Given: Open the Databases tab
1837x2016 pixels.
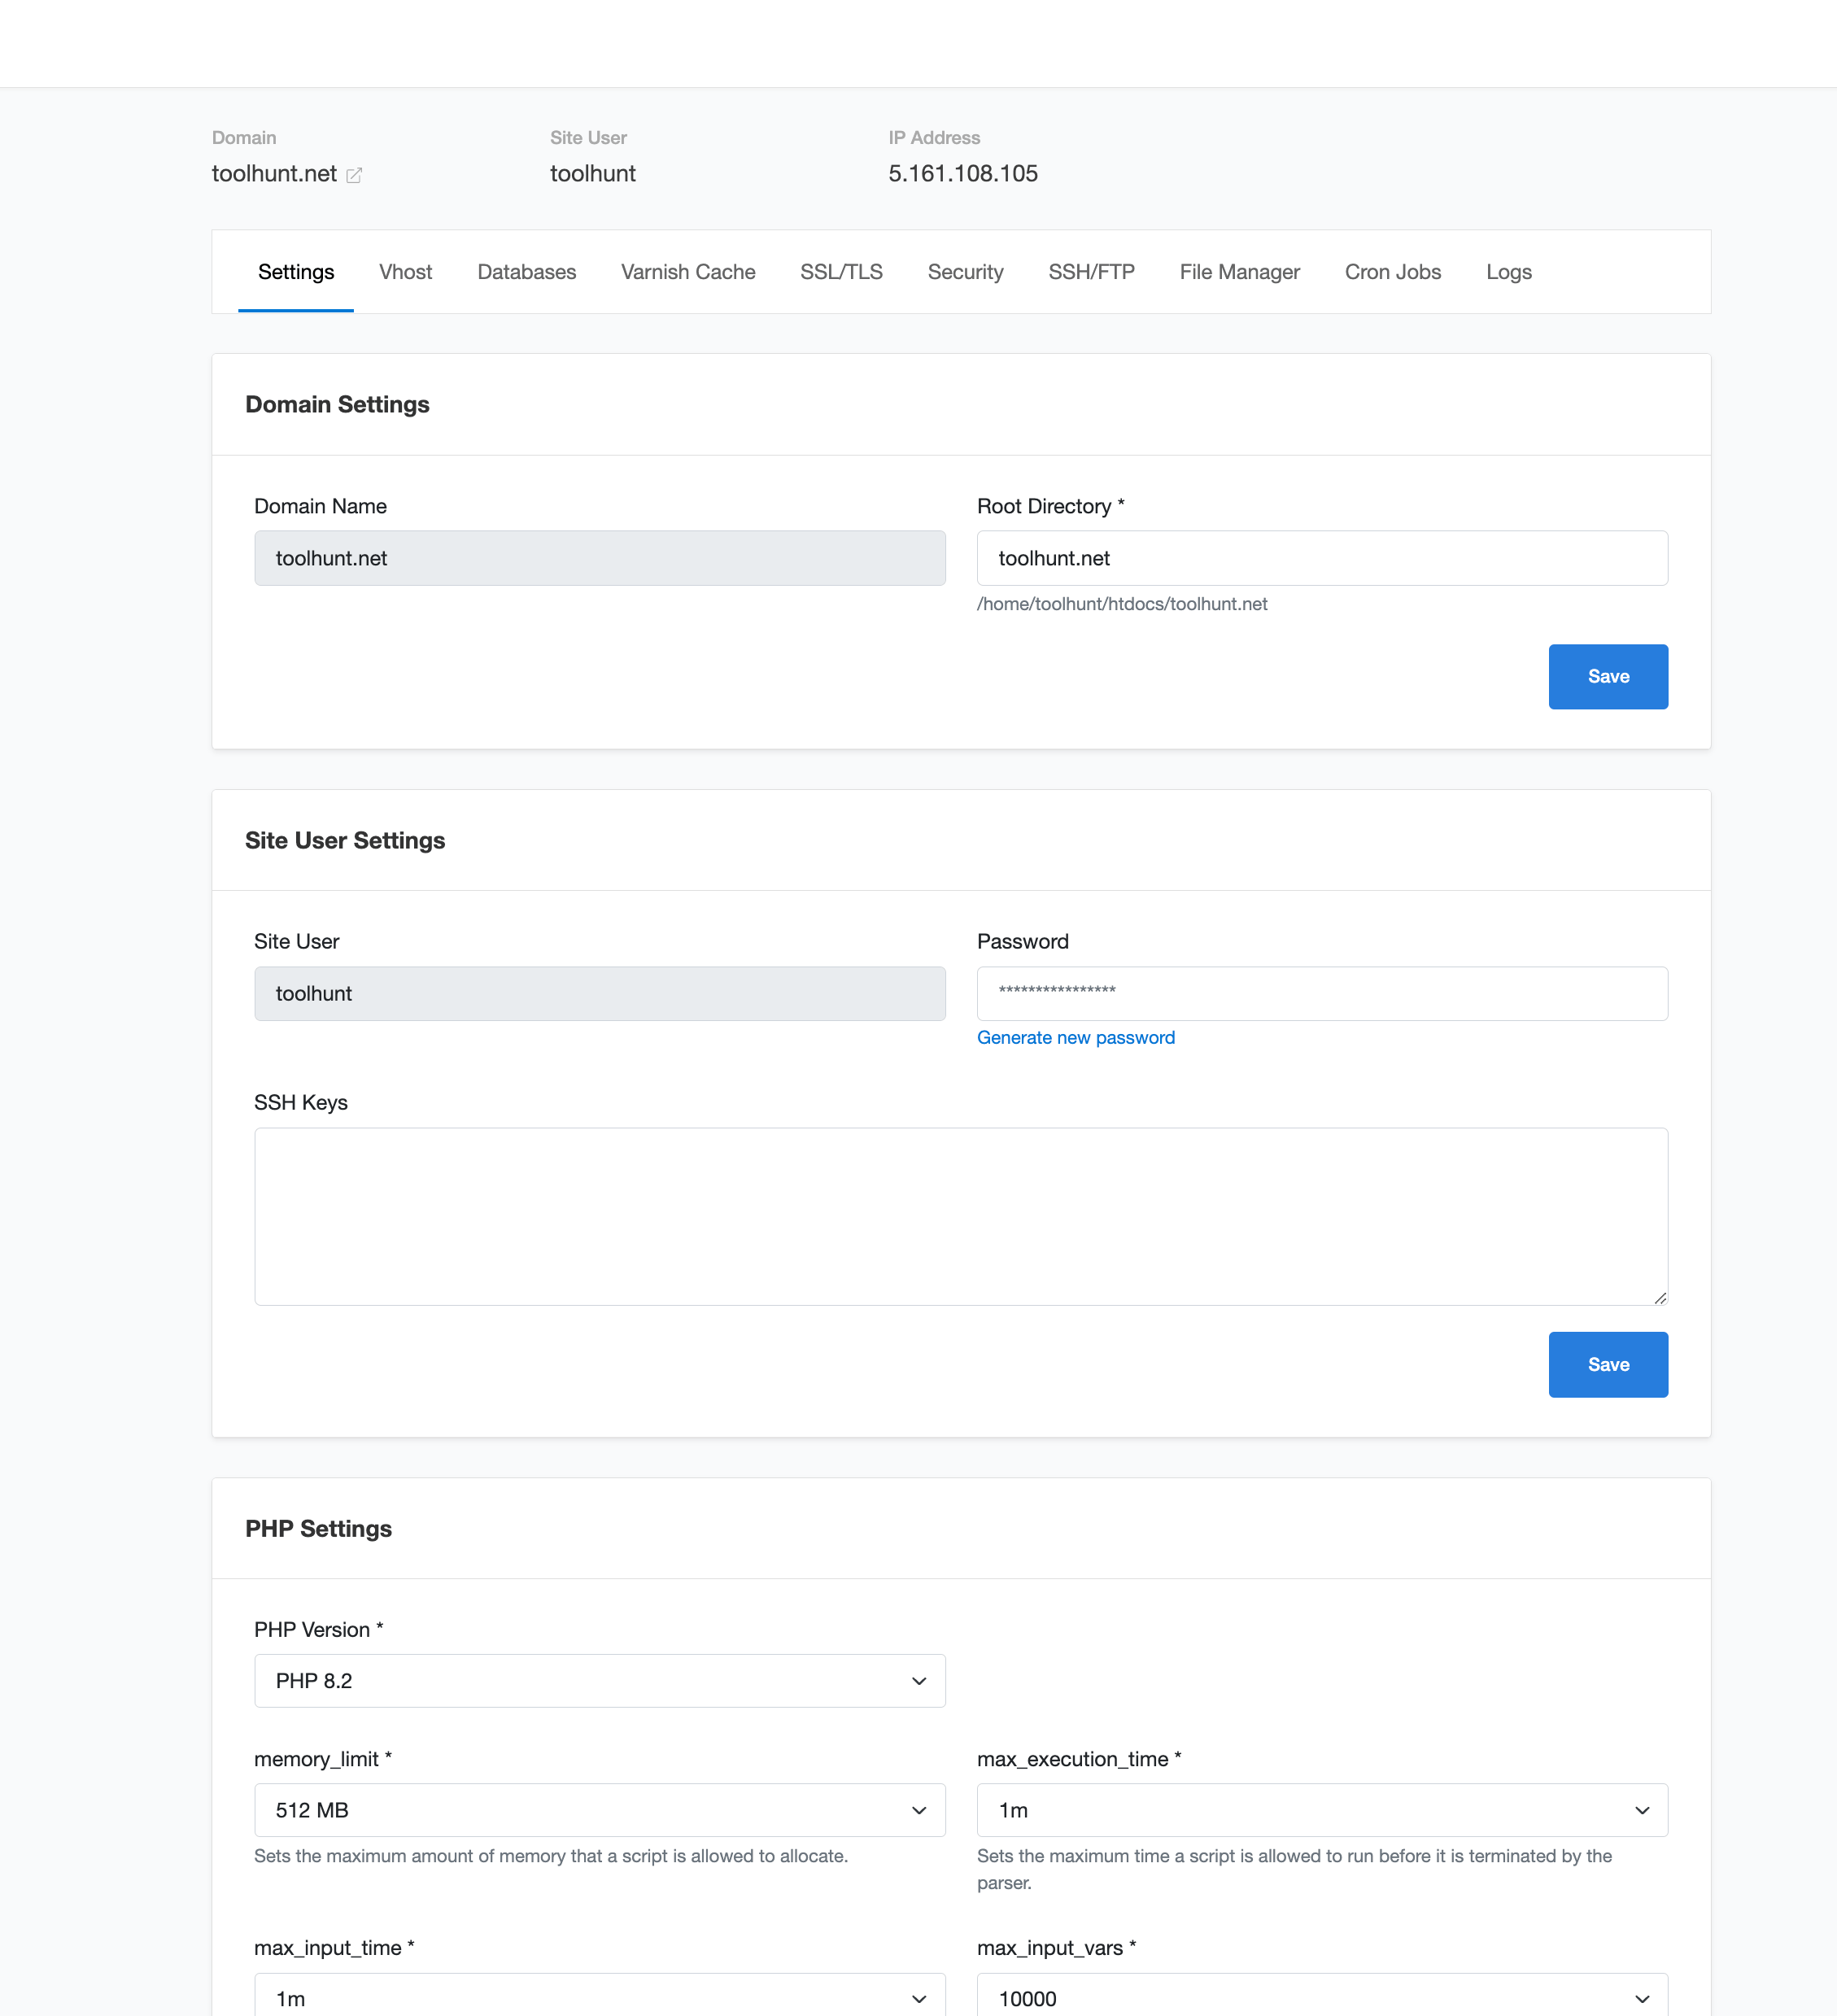Looking at the screenshot, I should click(526, 272).
